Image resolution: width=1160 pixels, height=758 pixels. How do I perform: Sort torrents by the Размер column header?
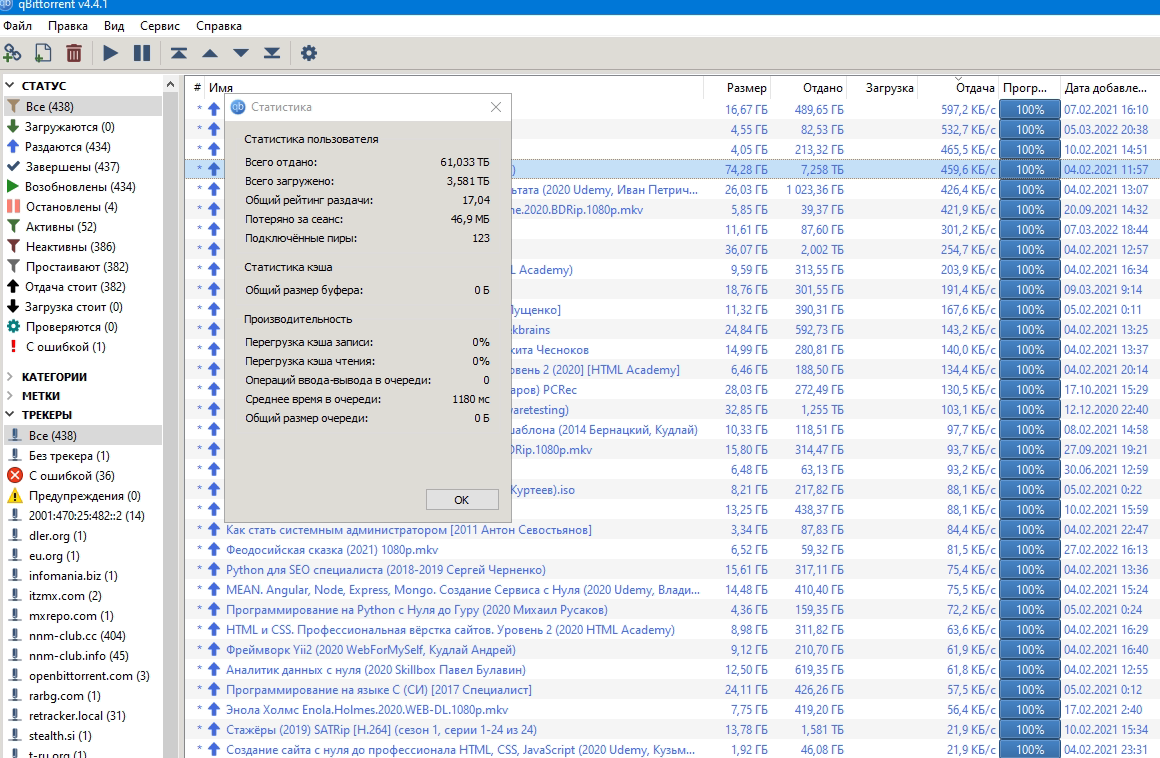(737, 88)
